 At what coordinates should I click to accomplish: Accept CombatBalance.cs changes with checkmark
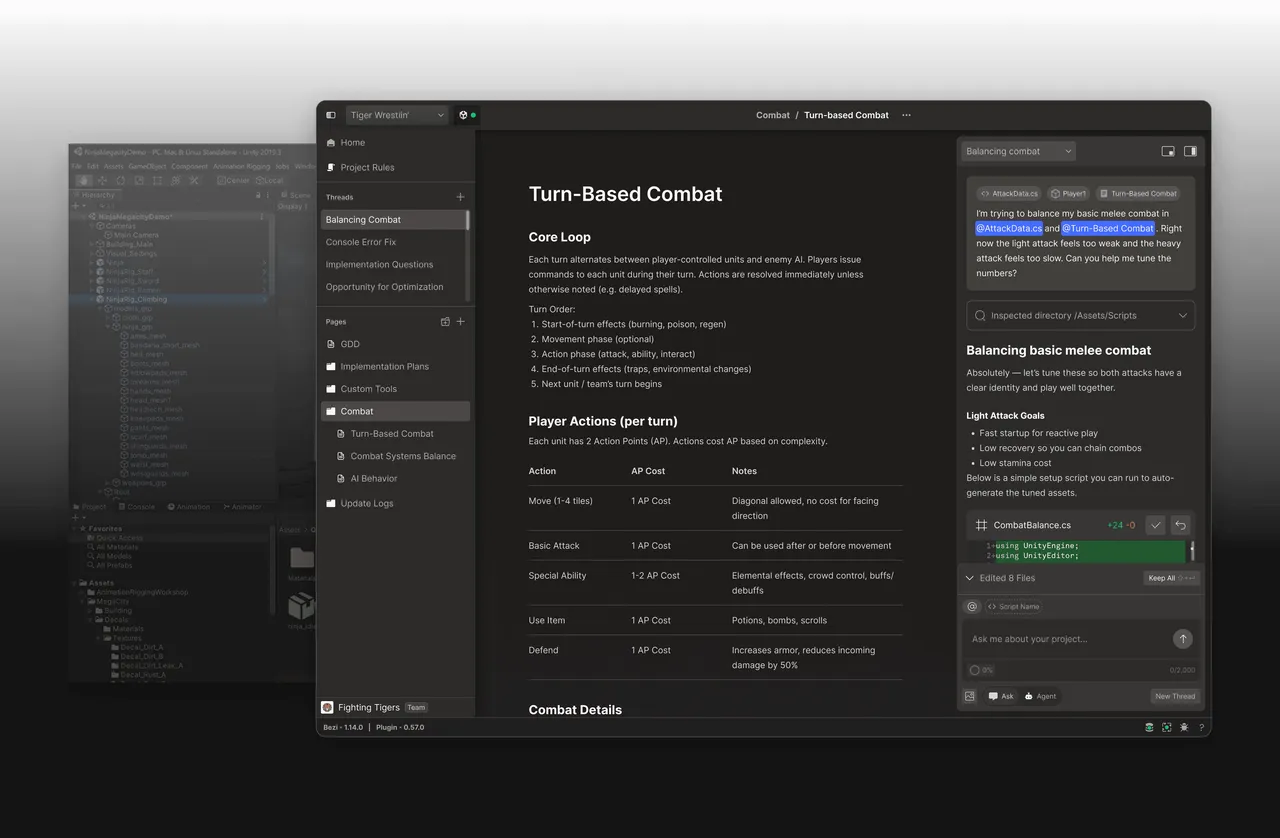click(x=1155, y=525)
